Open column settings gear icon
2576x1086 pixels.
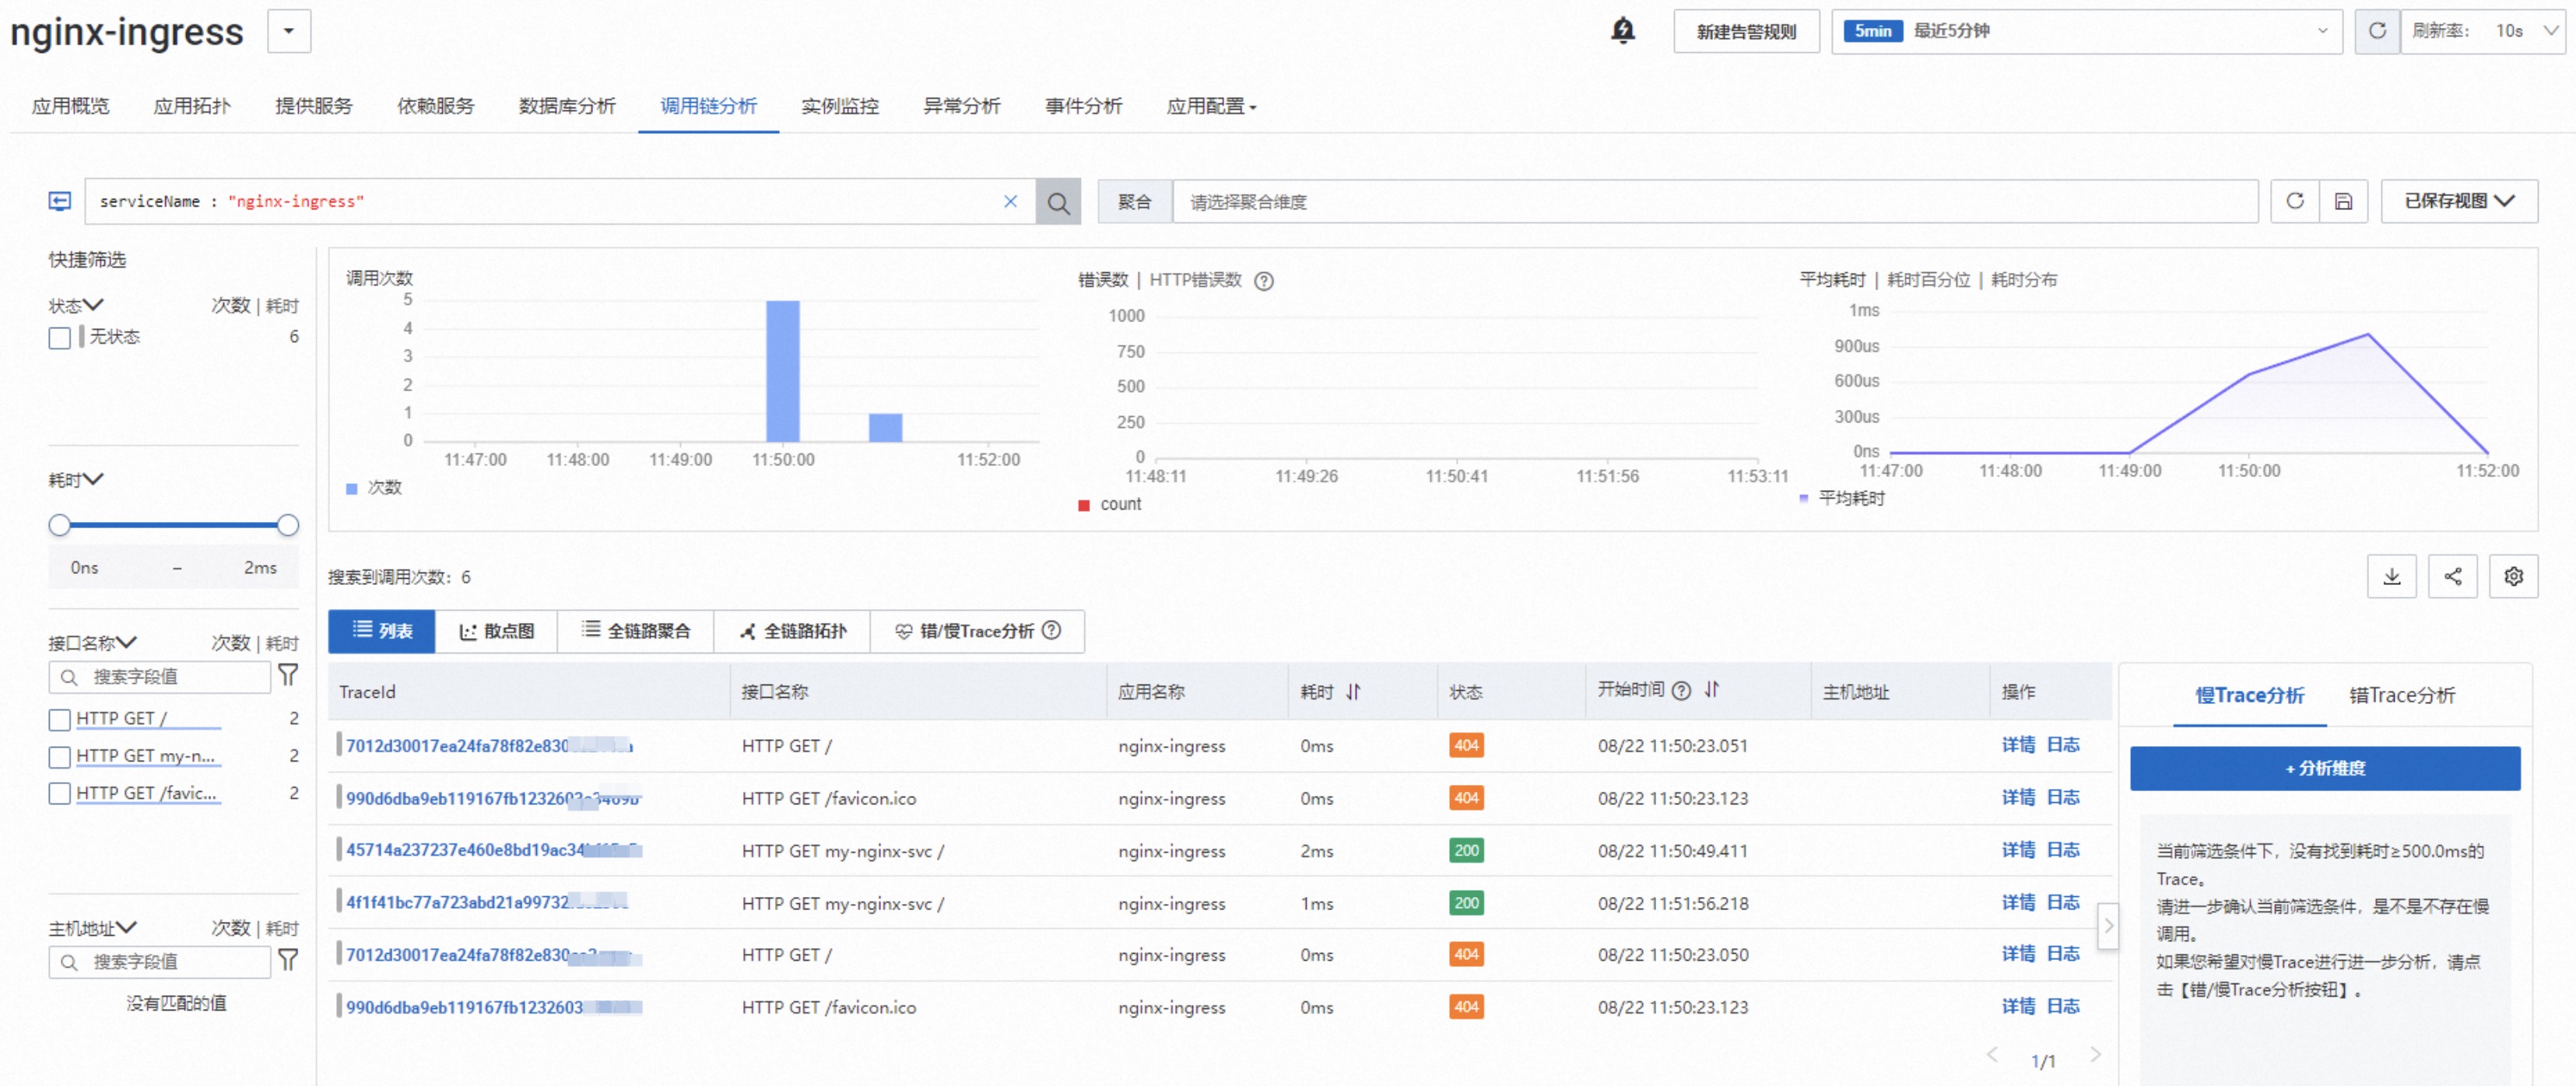click(2513, 576)
